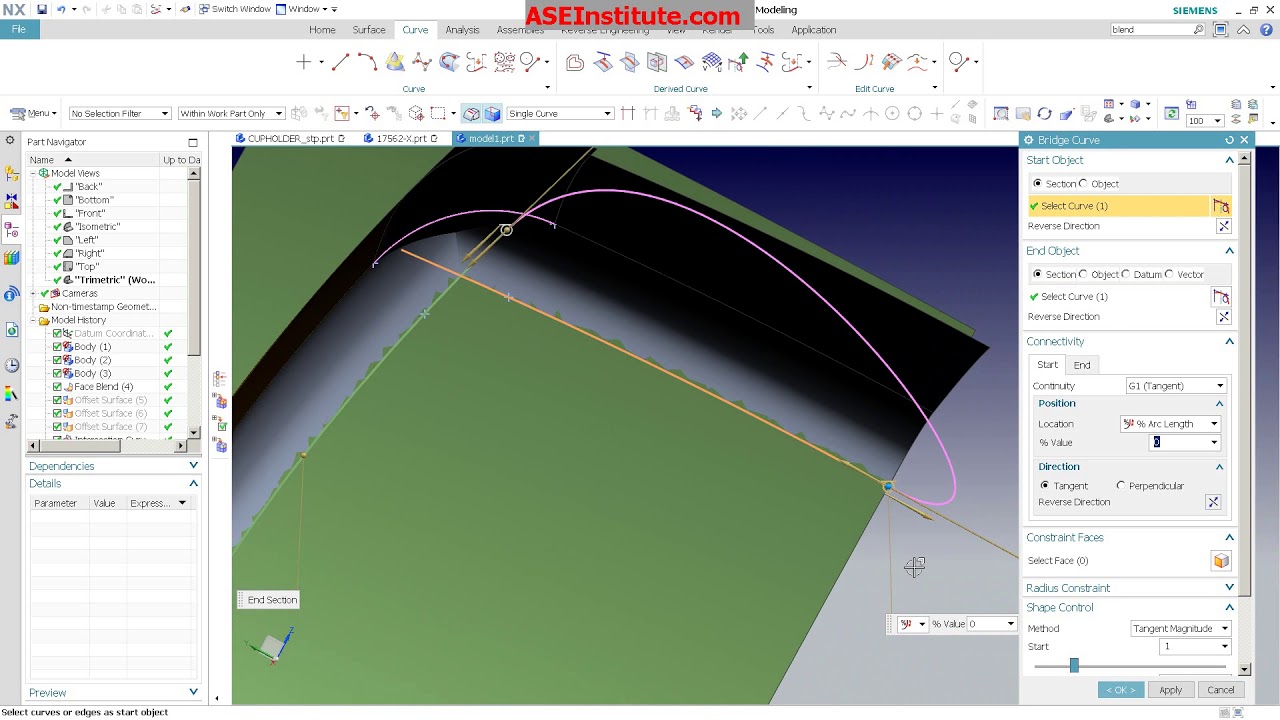Switch to the End connectivity tab

1082,365
